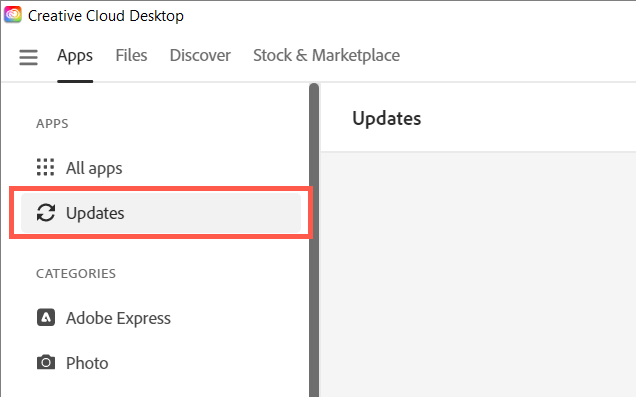
Task: Switch to the Apps tab
Action: click(75, 56)
